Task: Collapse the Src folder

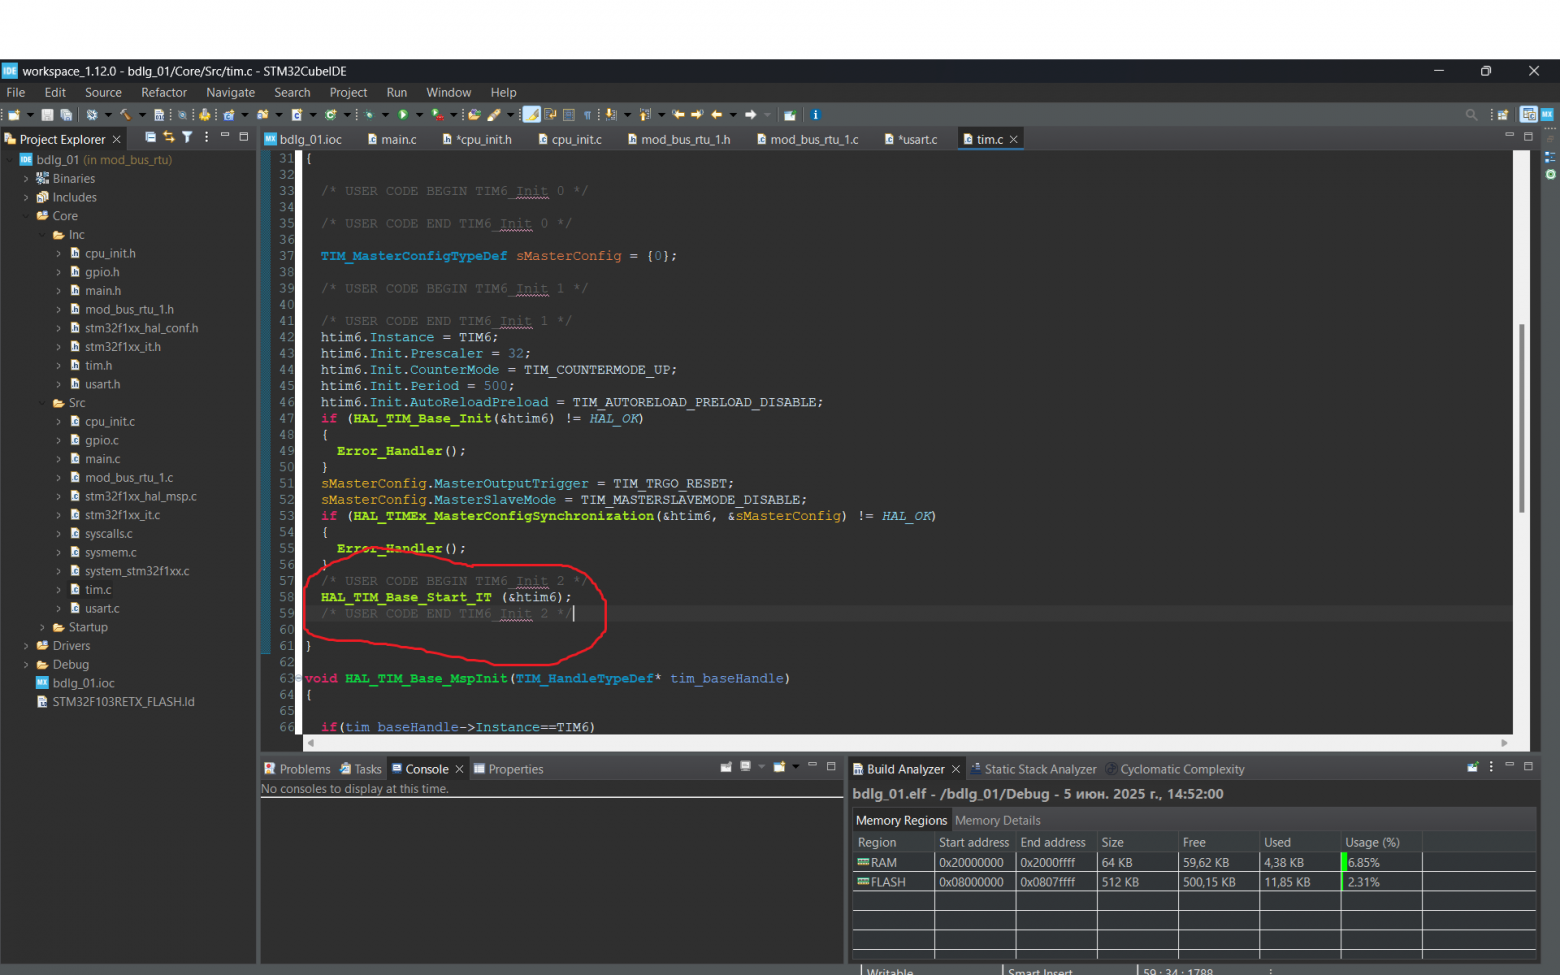Action: (x=42, y=403)
